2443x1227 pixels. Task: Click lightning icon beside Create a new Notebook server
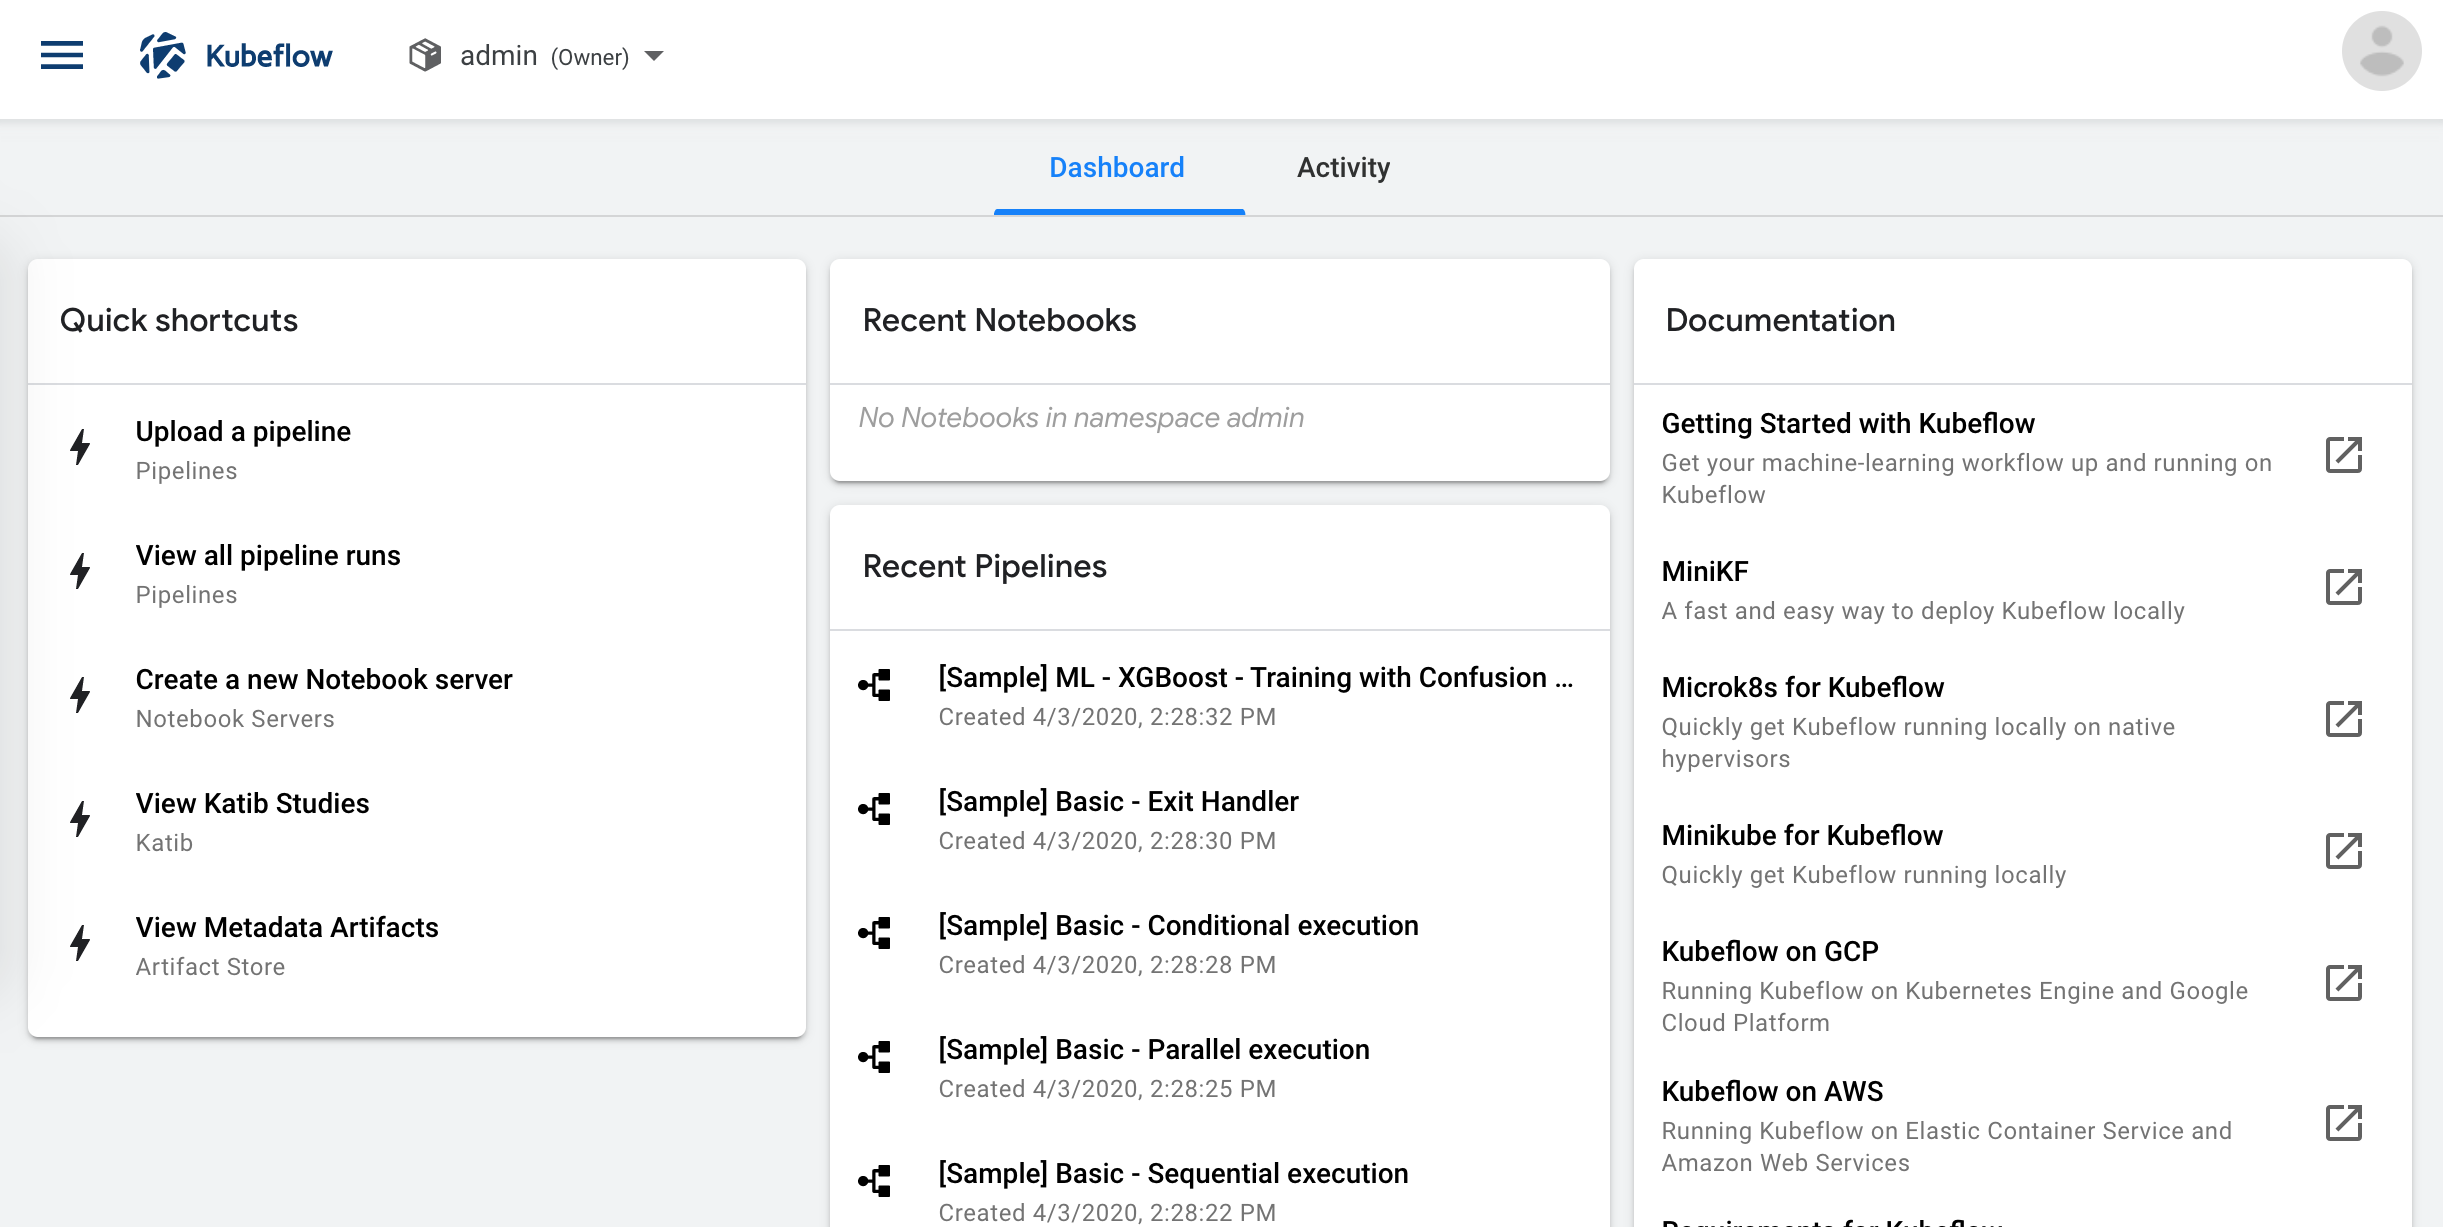pos(81,695)
